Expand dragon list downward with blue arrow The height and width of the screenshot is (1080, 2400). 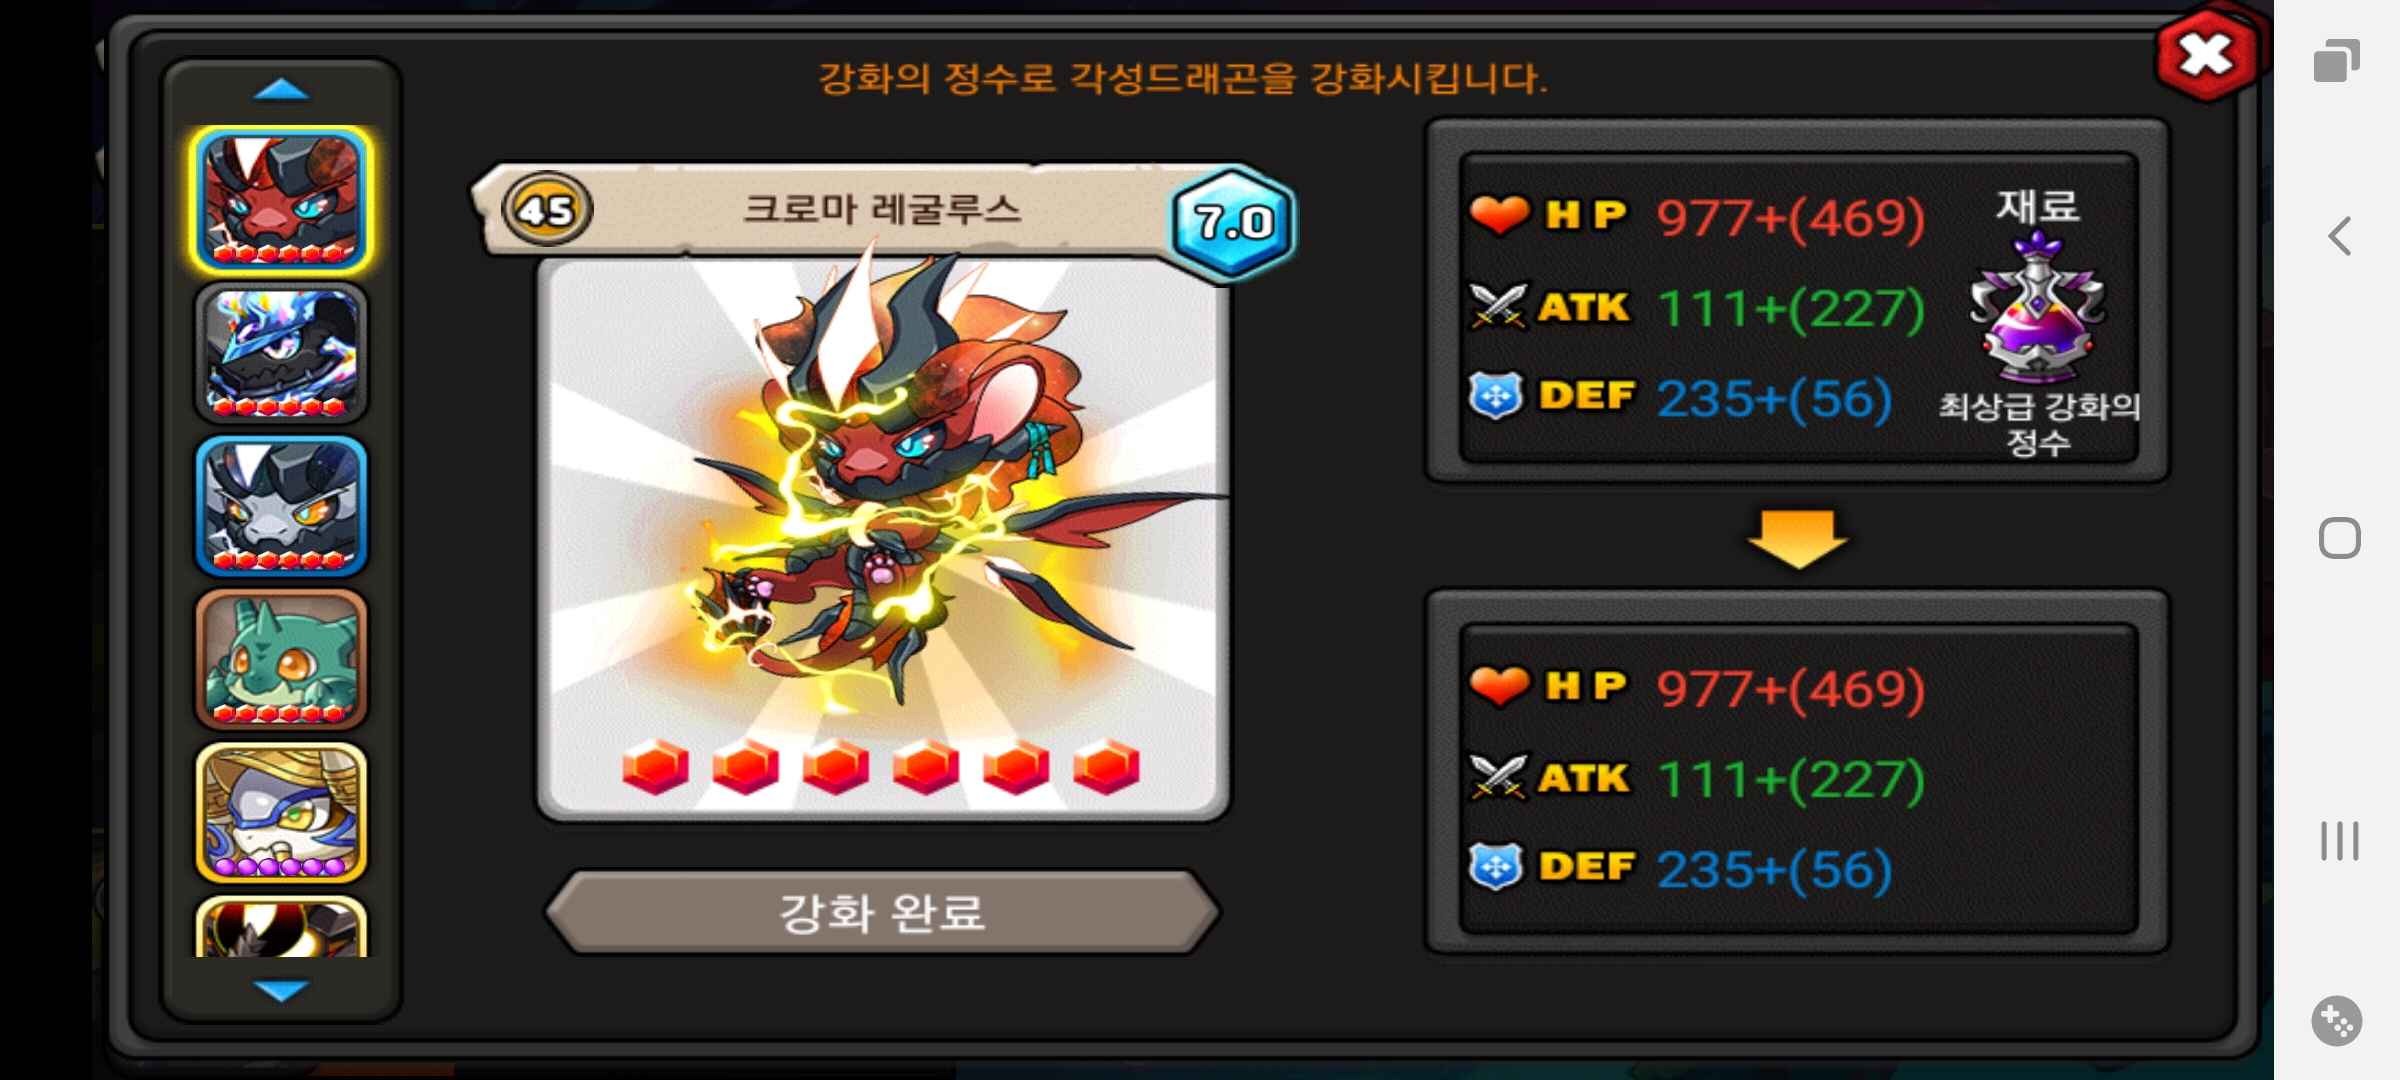pyautogui.click(x=281, y=990)
